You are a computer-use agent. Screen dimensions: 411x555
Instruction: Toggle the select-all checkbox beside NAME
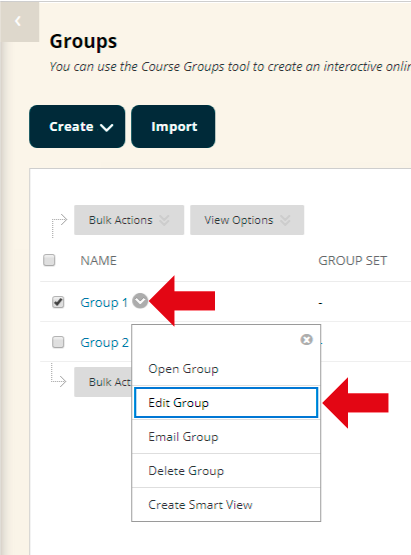coord(49,260)
